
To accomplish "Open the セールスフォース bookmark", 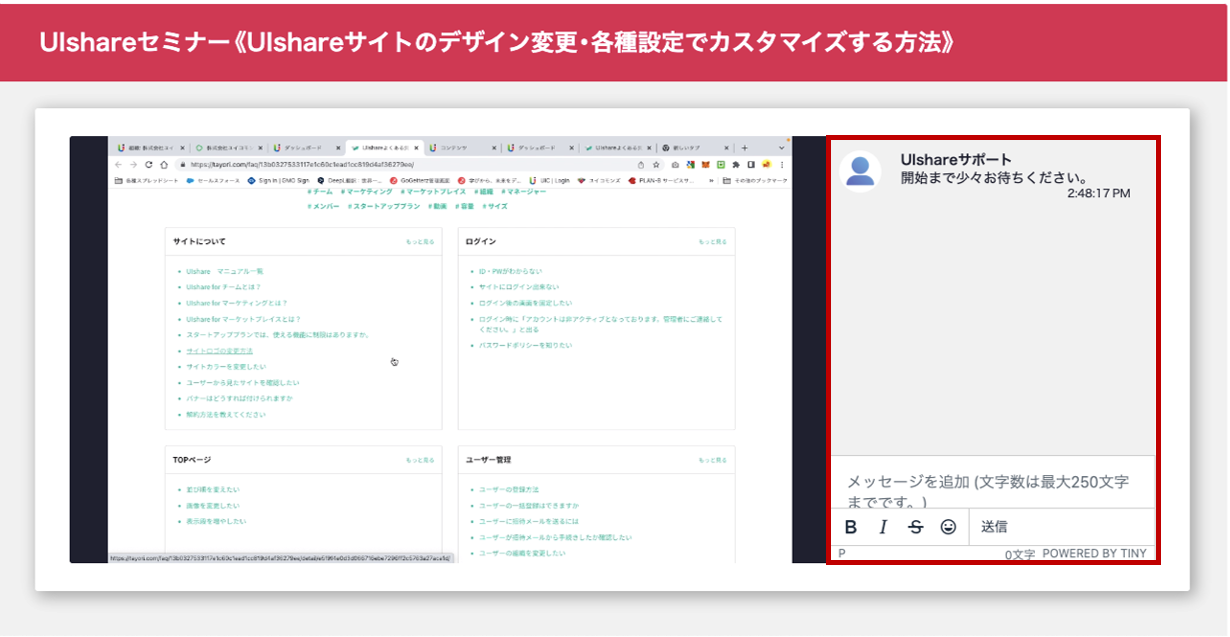I will click(x=212, y=180).
